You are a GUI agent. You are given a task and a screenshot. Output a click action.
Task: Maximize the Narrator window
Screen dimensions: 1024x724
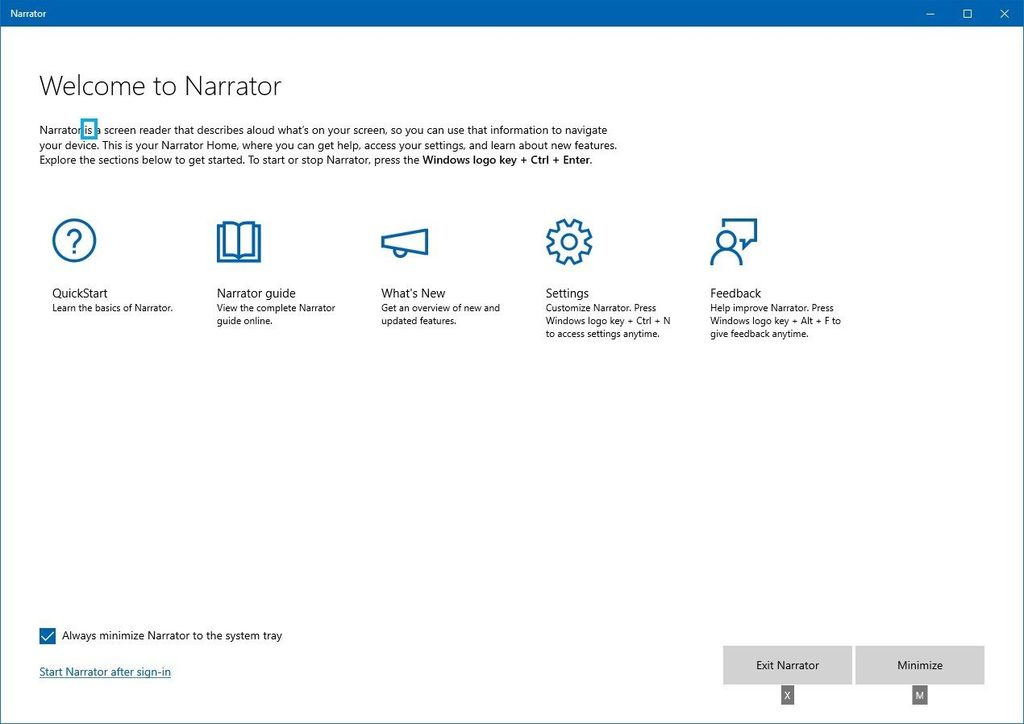[966, 13]
